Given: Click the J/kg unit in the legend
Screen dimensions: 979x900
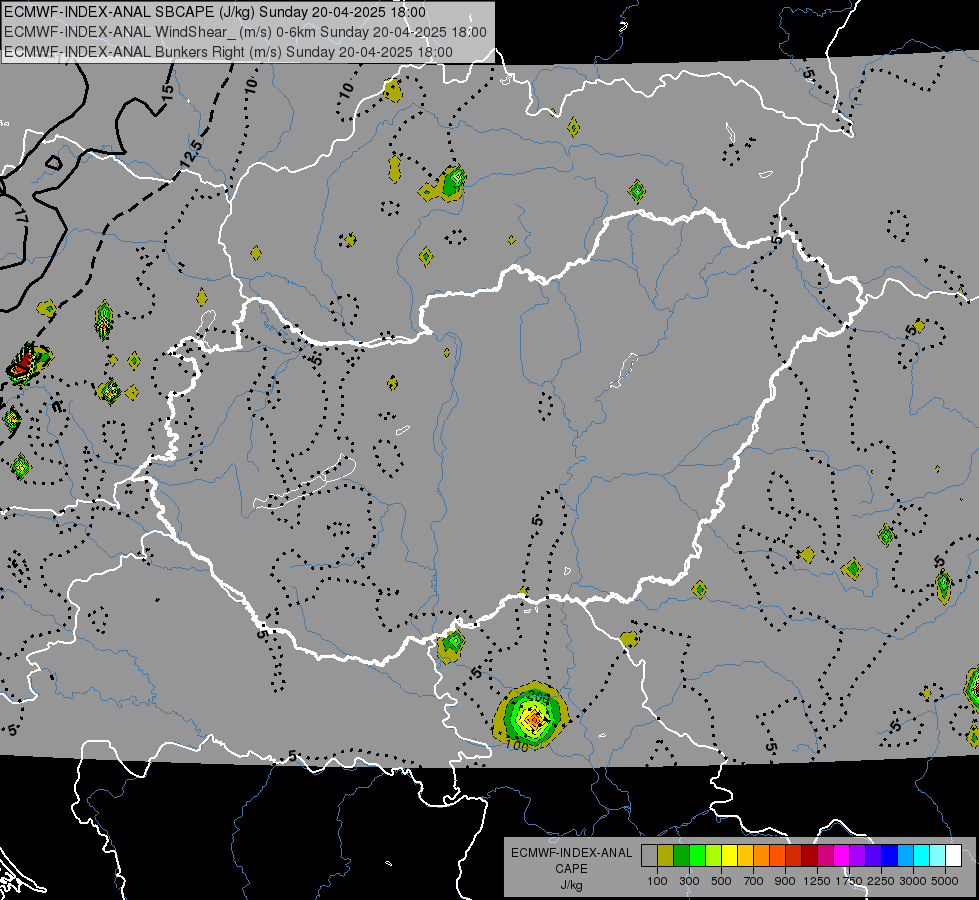Looking at the screenshot, I should (571, 886).
